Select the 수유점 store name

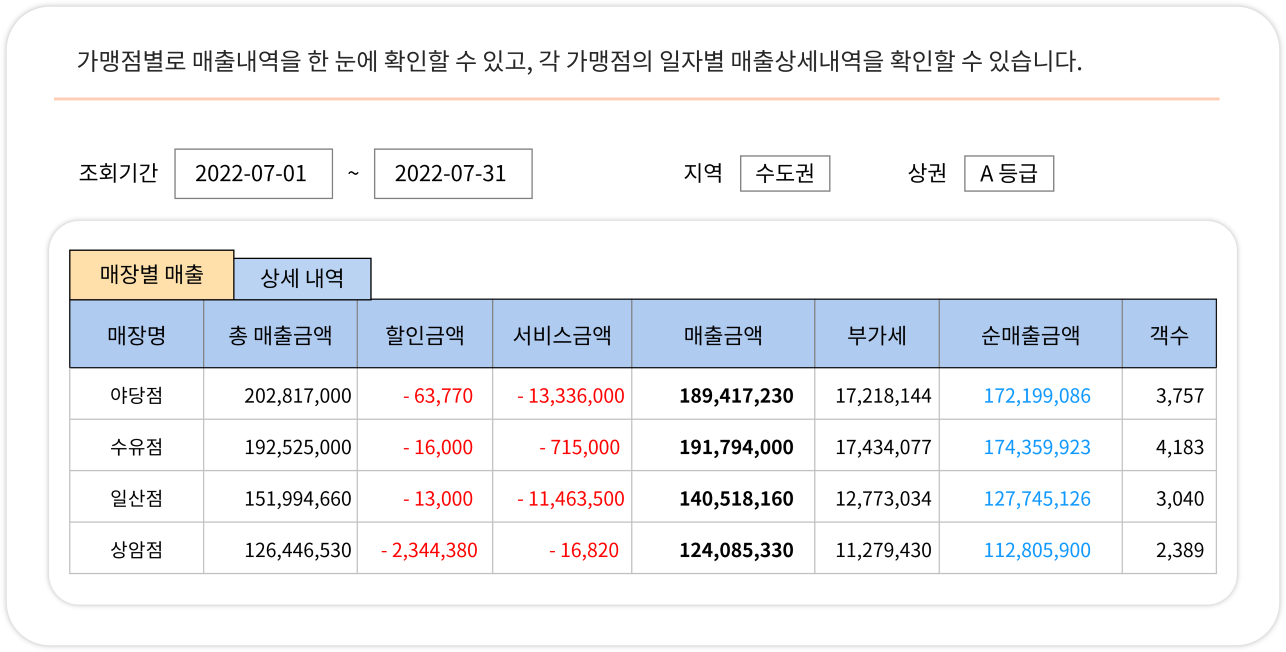pos(135,445)
